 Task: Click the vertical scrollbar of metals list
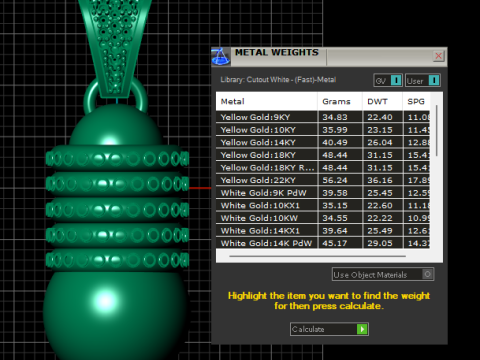436,130
